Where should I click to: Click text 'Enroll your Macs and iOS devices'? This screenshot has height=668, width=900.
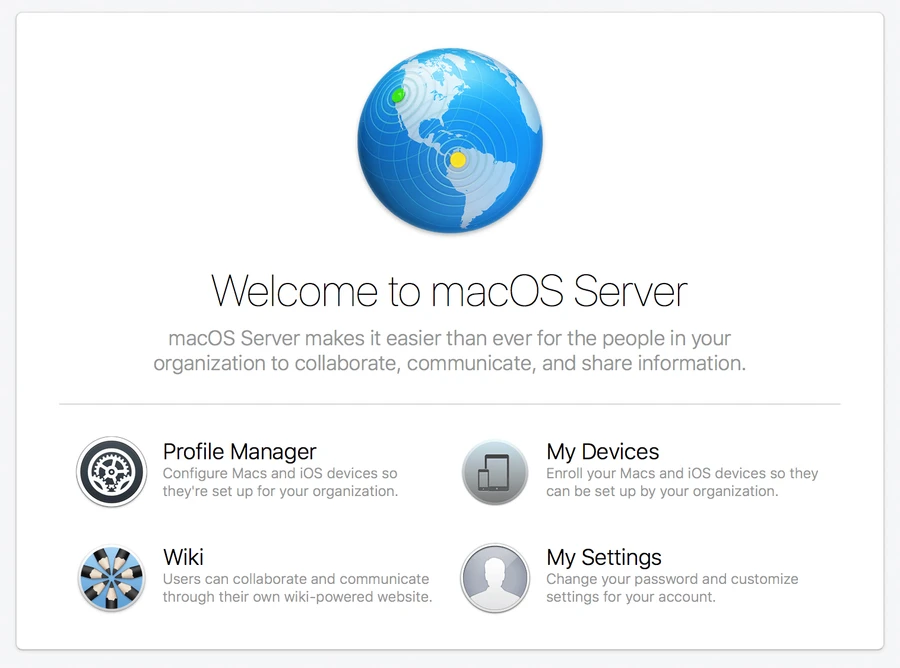pos(656,473)
